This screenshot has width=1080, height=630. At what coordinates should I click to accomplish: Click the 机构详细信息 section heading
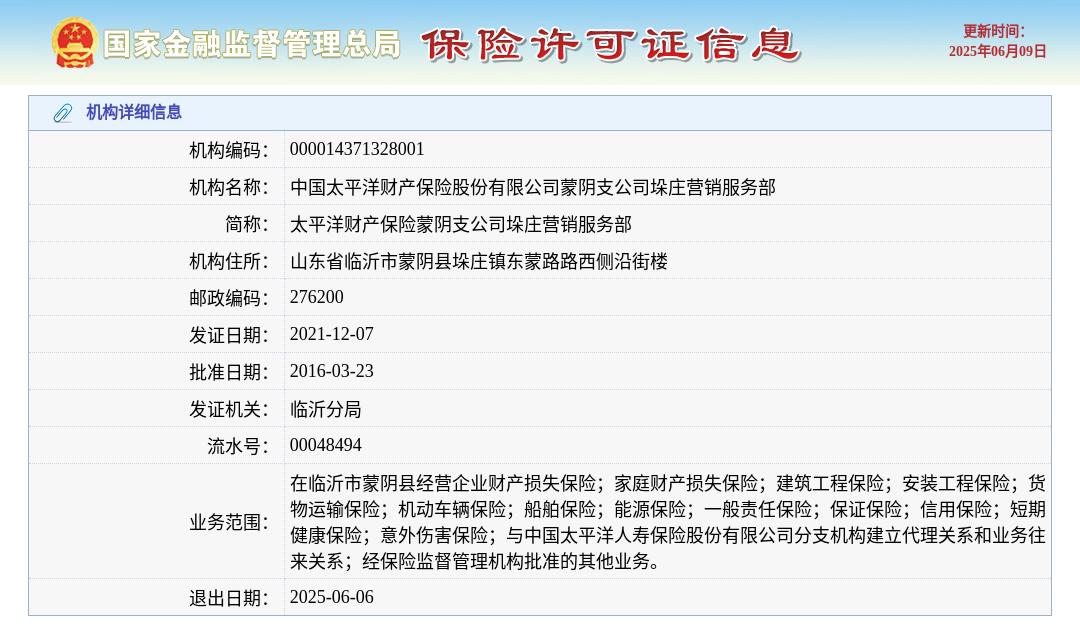(x=134, y=112)
